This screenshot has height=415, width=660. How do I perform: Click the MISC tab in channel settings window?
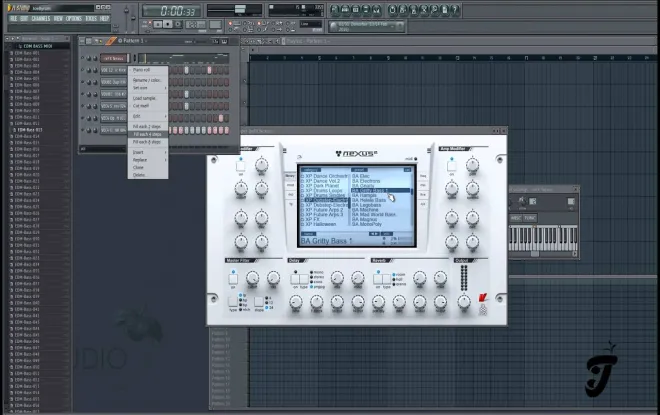click(516, 218)
